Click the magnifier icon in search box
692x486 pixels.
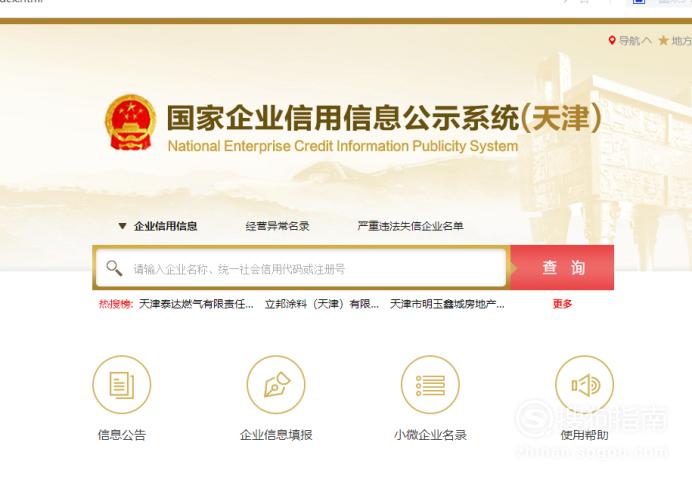tap(114, 267)
